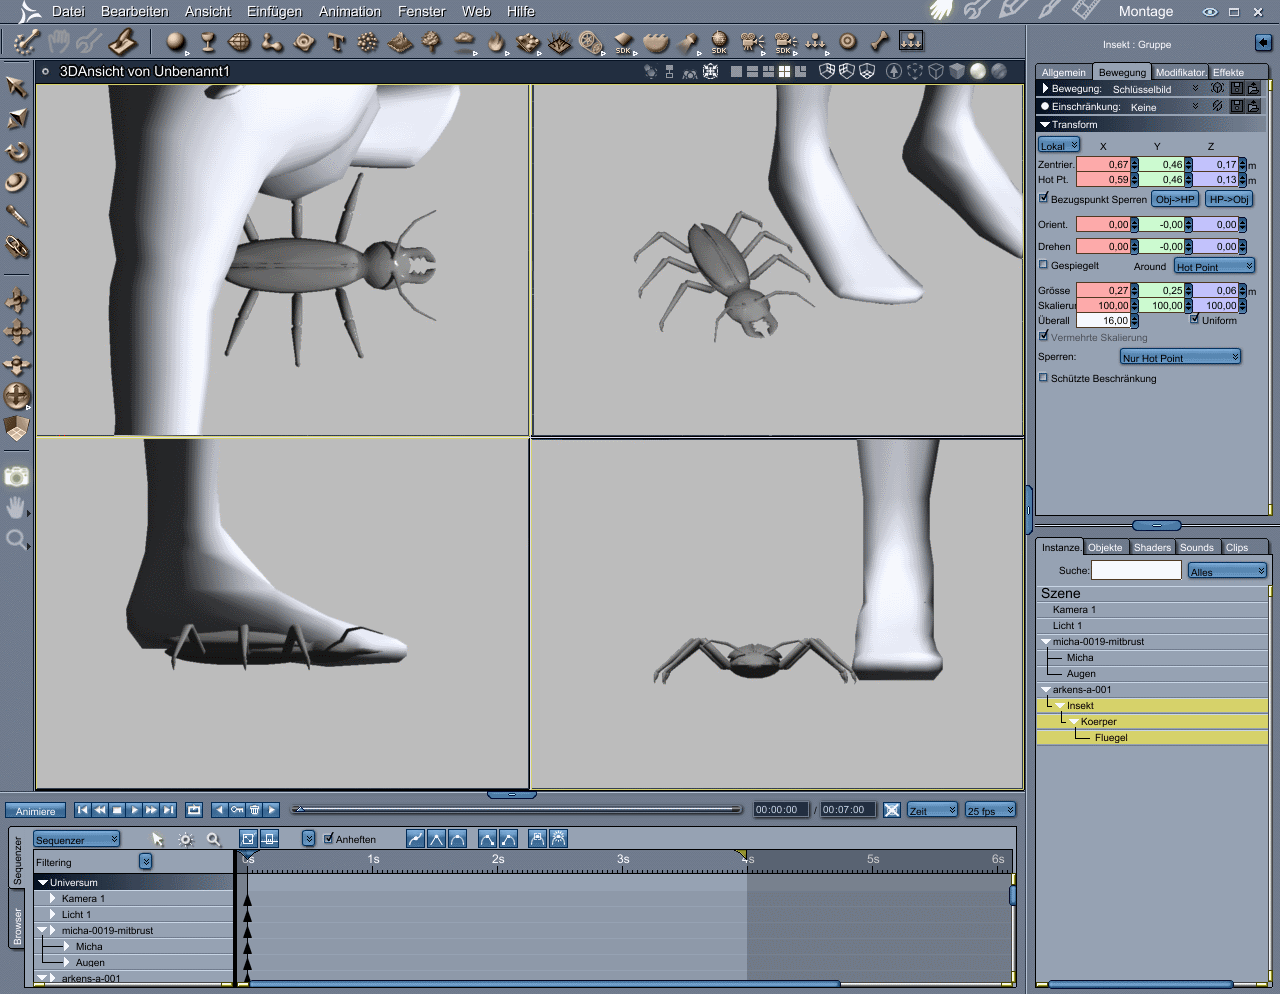
Task: Click the bone tool icon in top toolbar
Action: [x=879, y=42]
